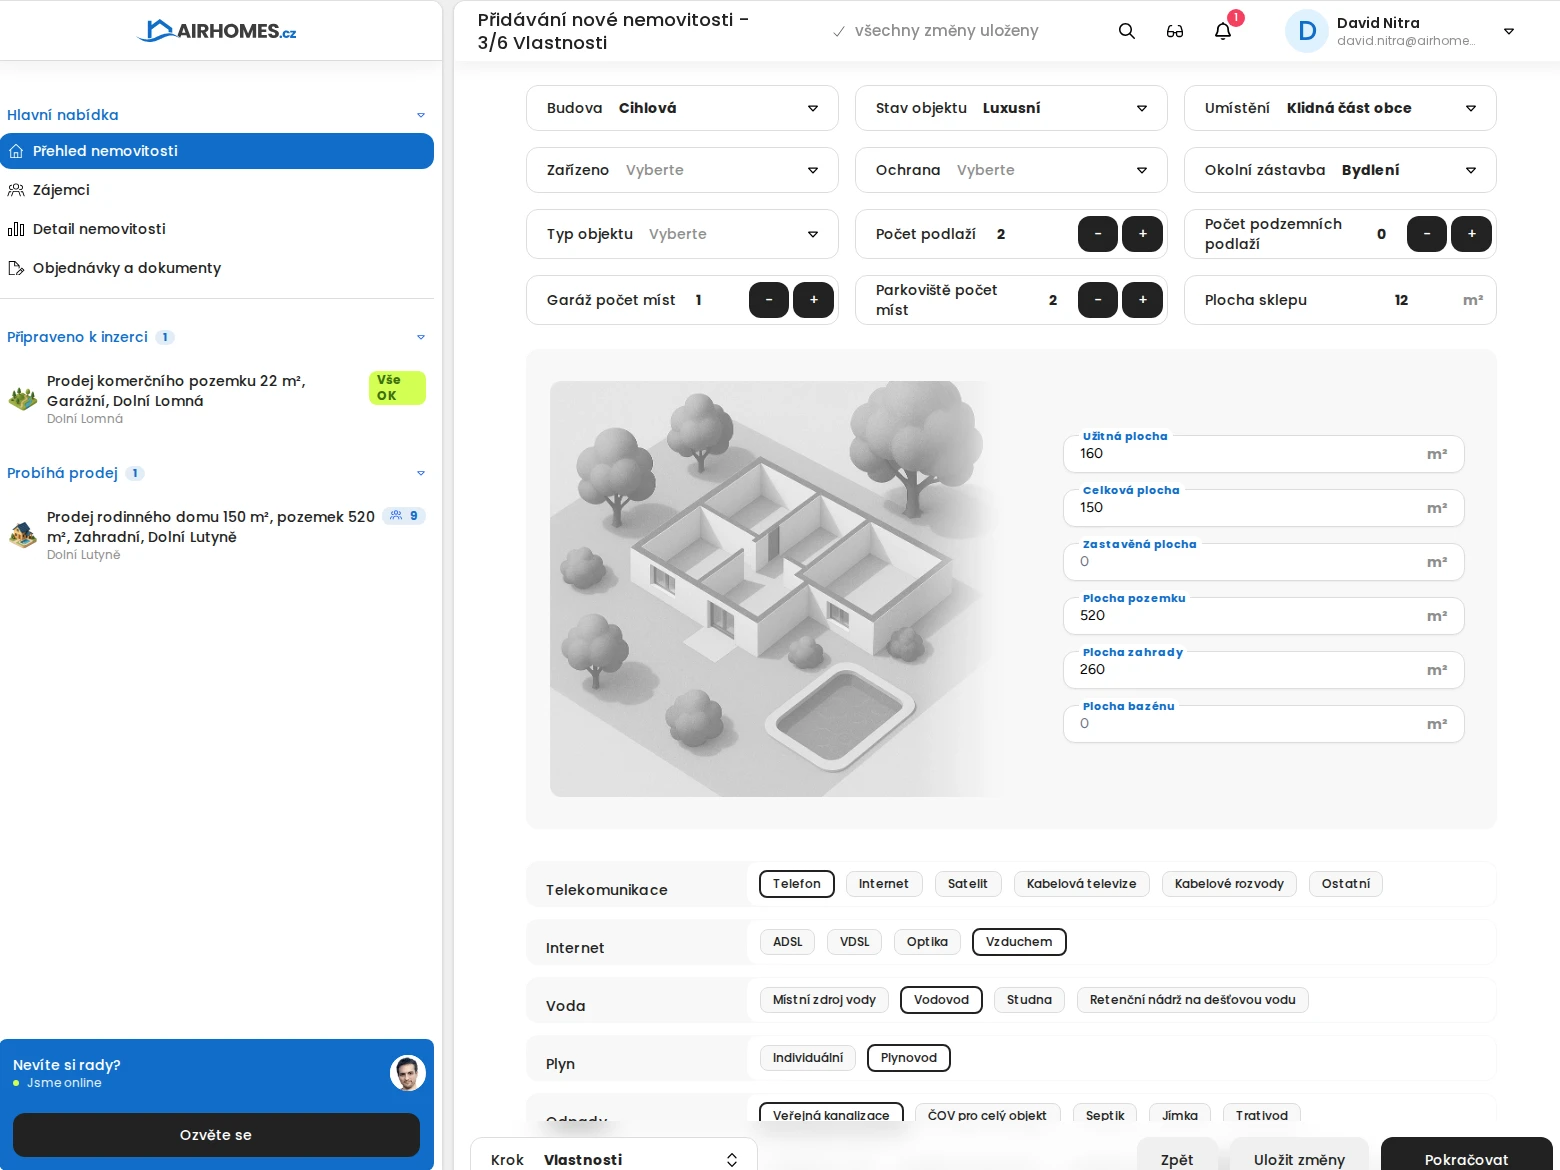Click the Detail nemovitosti chart icon
The height and width of the screenshot is (1170, 1560).
click(x=16, y=229)
